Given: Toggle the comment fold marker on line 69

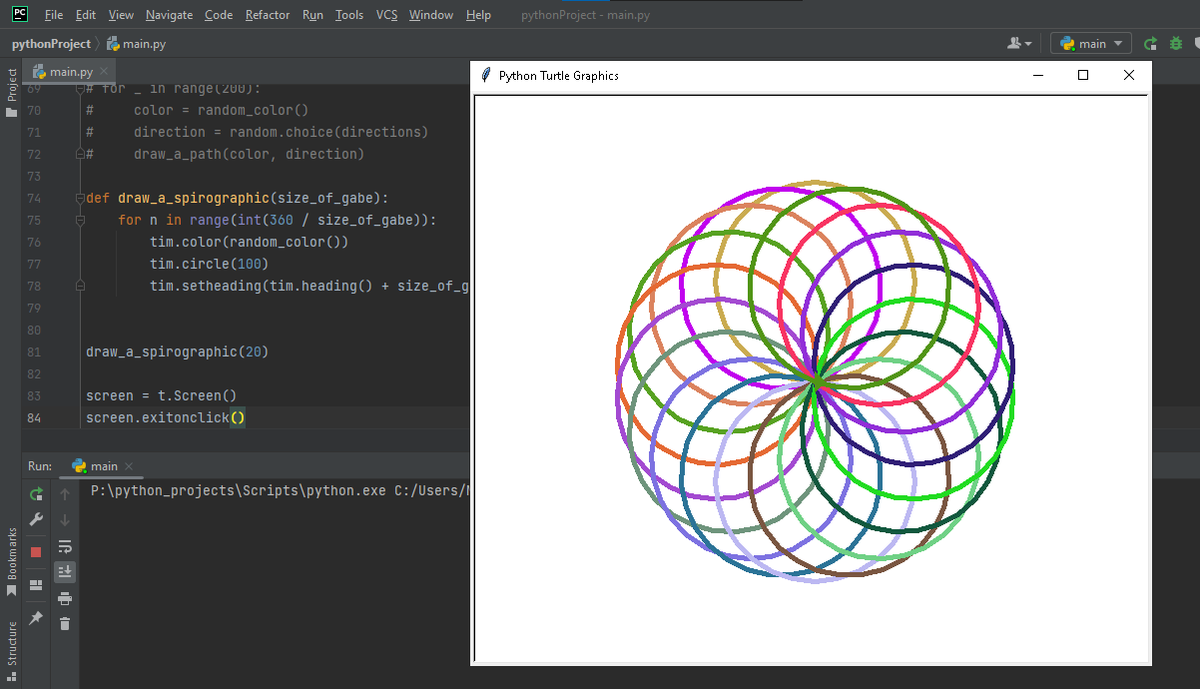Looking at the screenshot, I should [79, 88].
